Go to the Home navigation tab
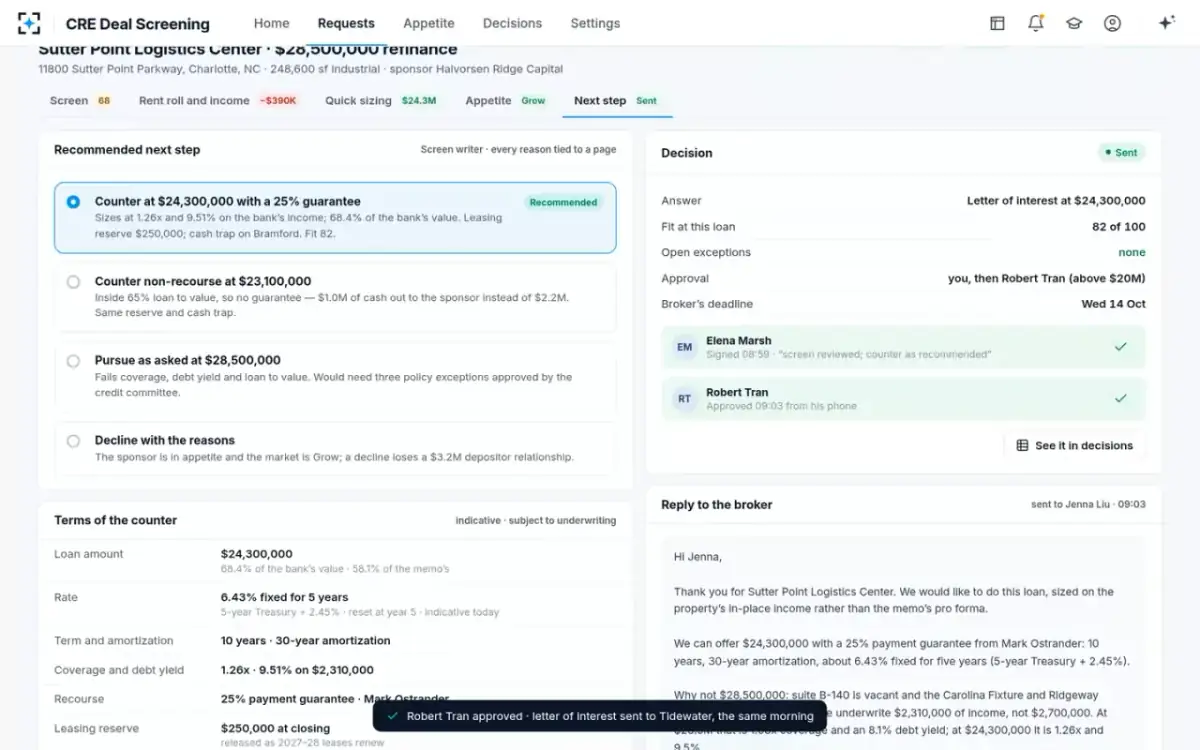The image size is (1200, 750). click(271, 23)
